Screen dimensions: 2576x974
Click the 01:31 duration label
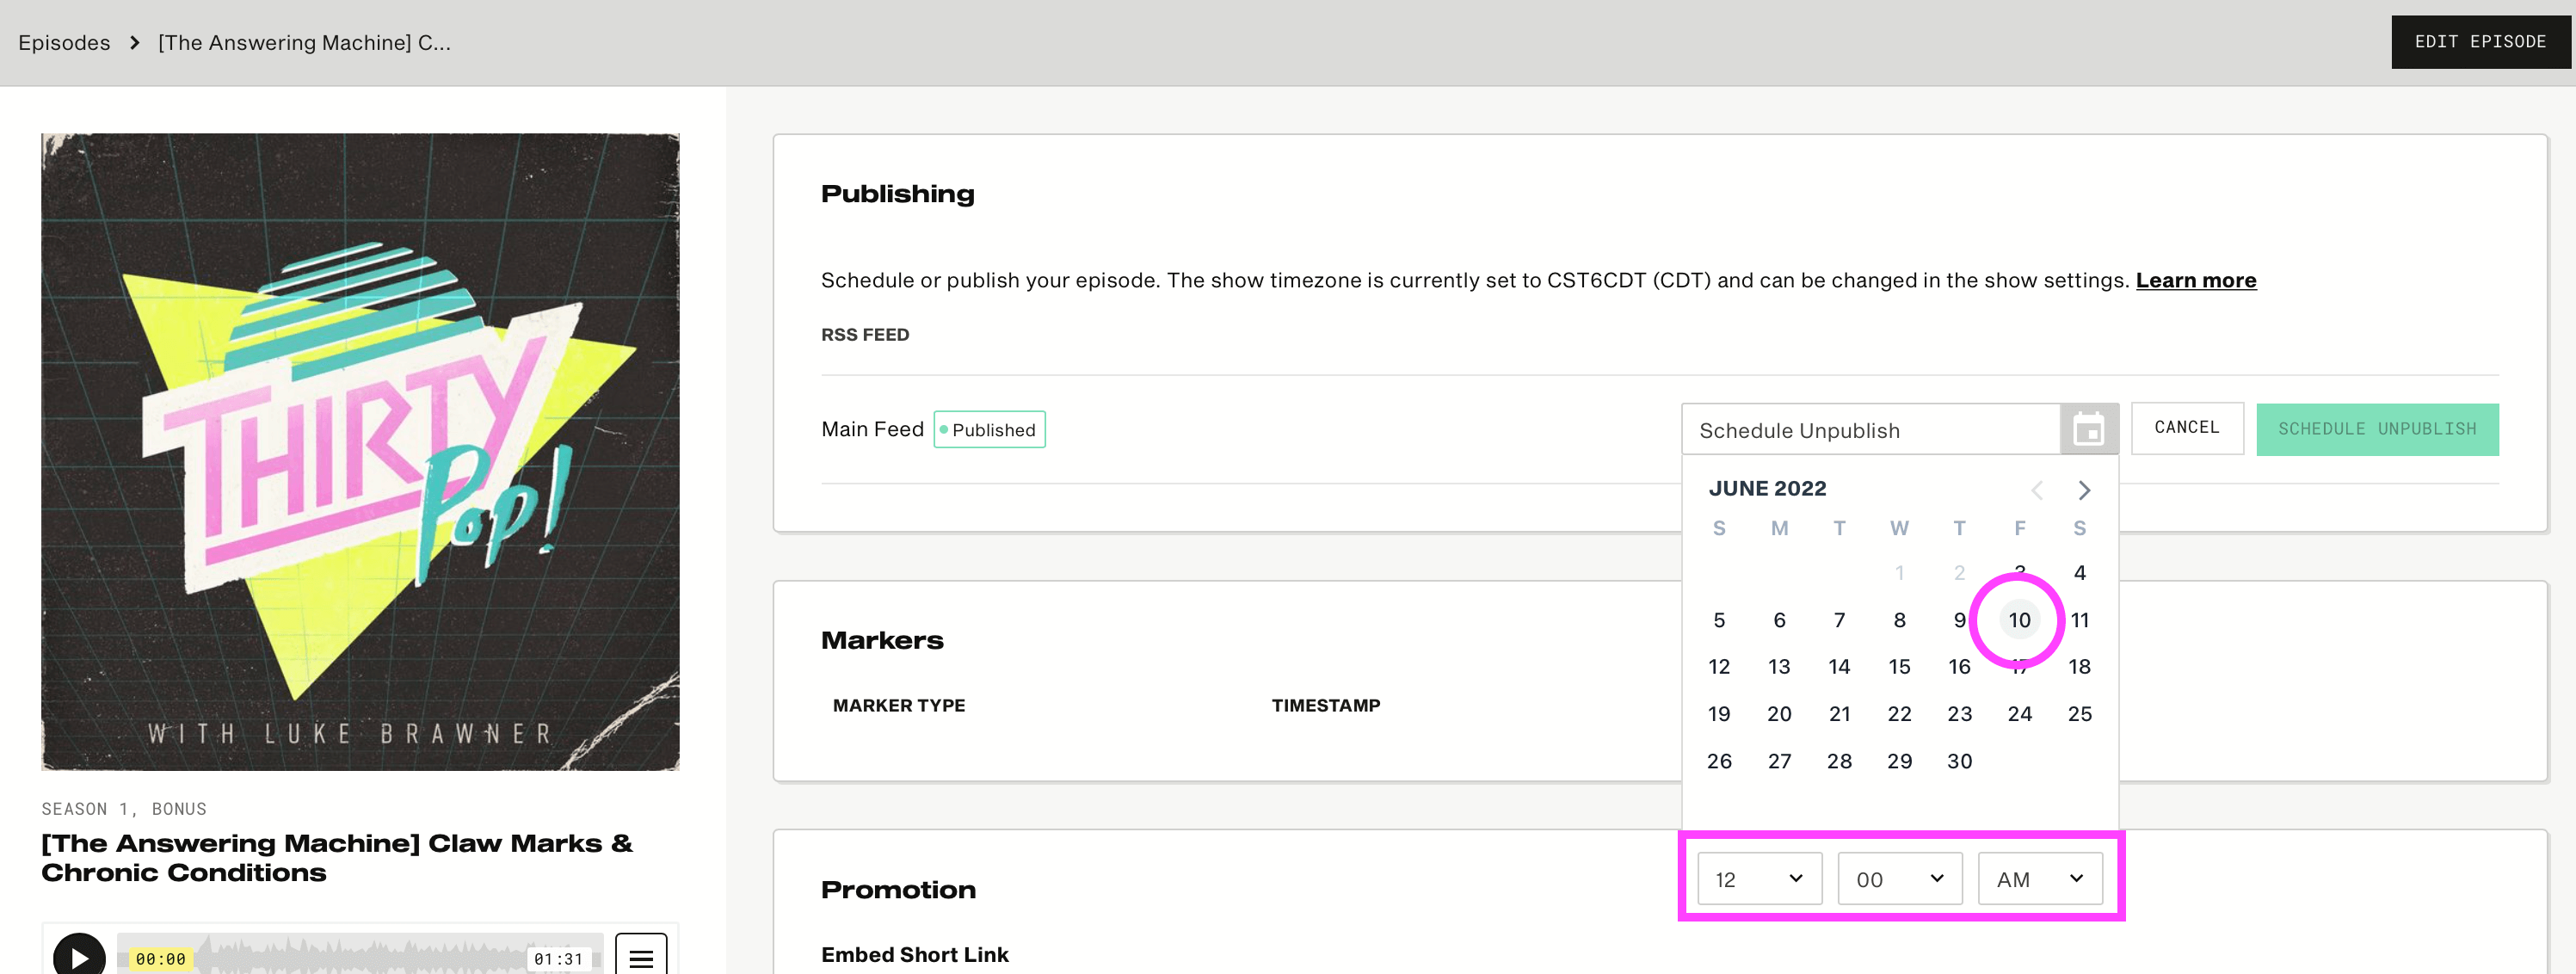pos(558,959)
